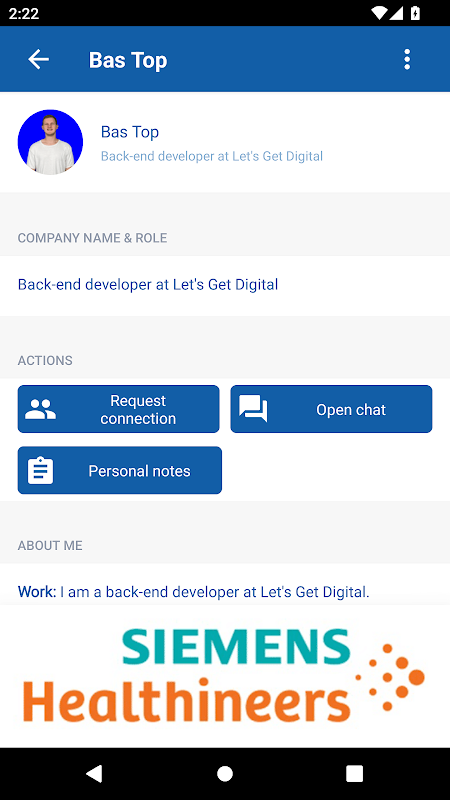Tap the orange dots logo mark
450x800 pixels.
(x=390, y=677)
